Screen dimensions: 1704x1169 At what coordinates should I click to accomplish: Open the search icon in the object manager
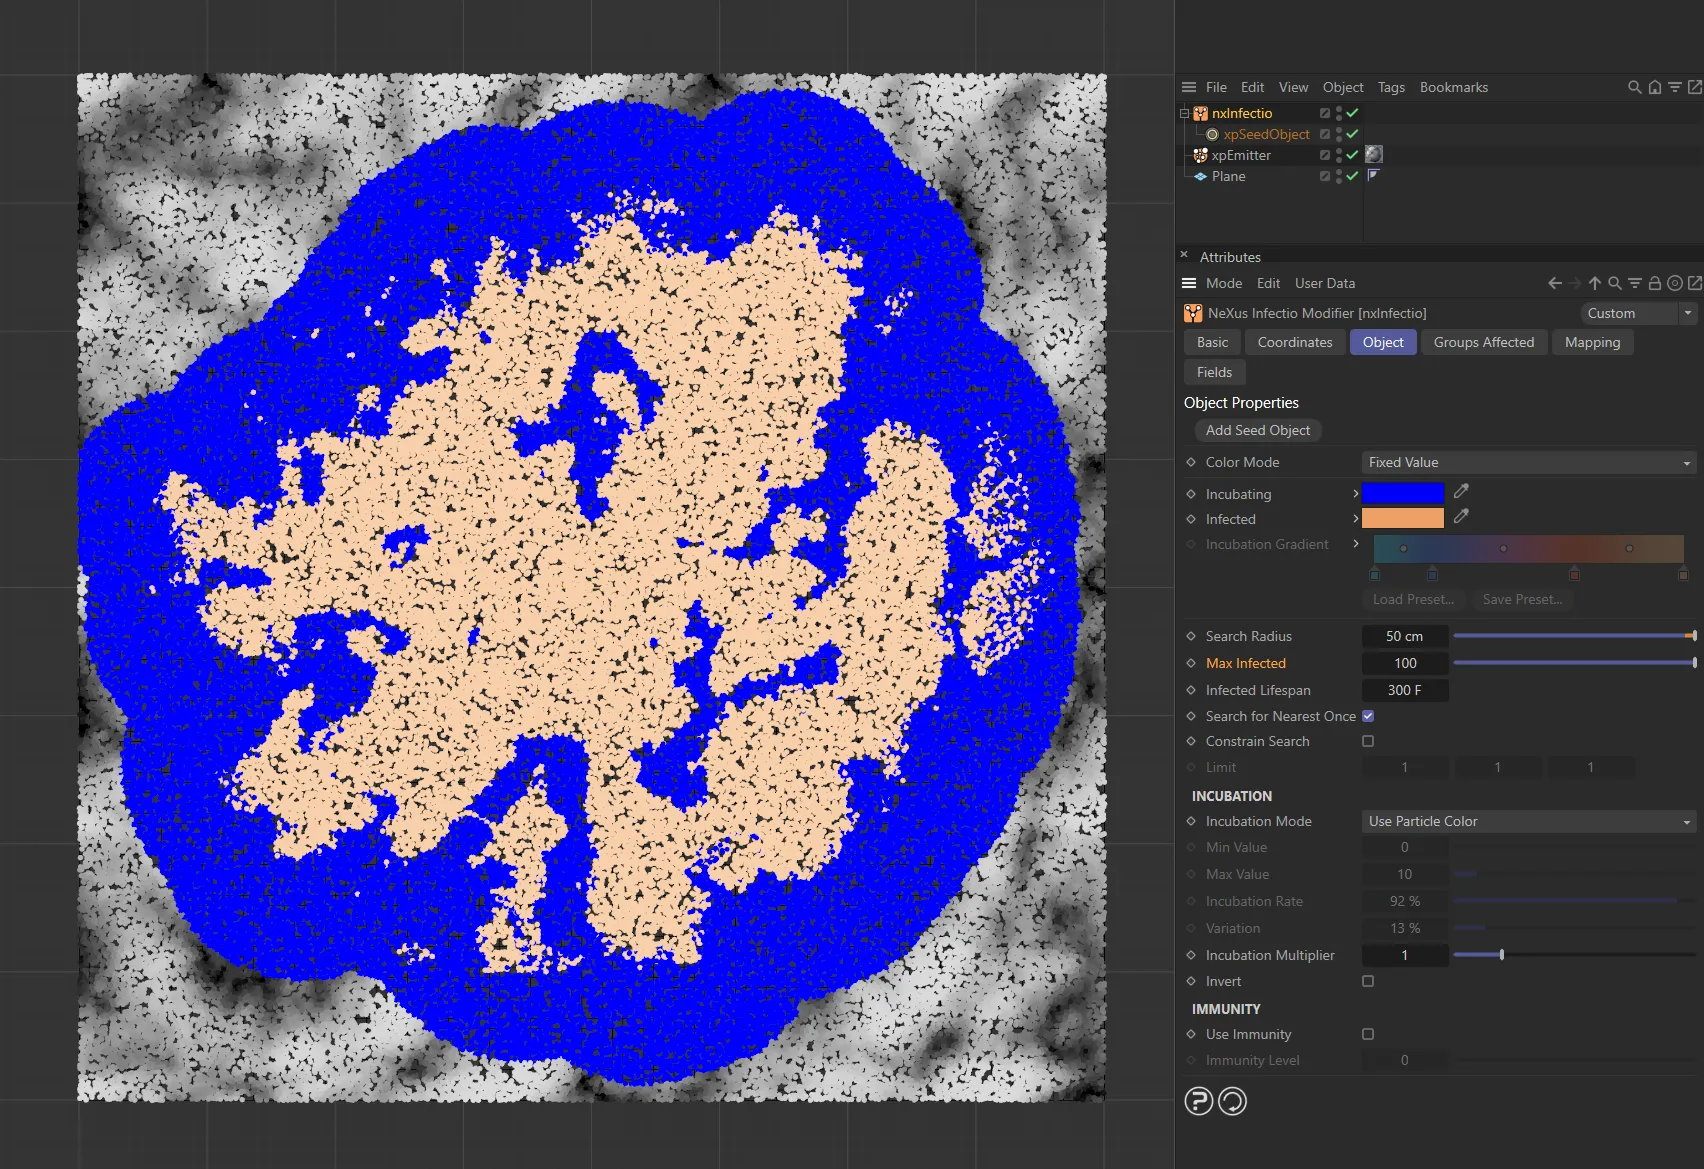(x=1634, y=87)
